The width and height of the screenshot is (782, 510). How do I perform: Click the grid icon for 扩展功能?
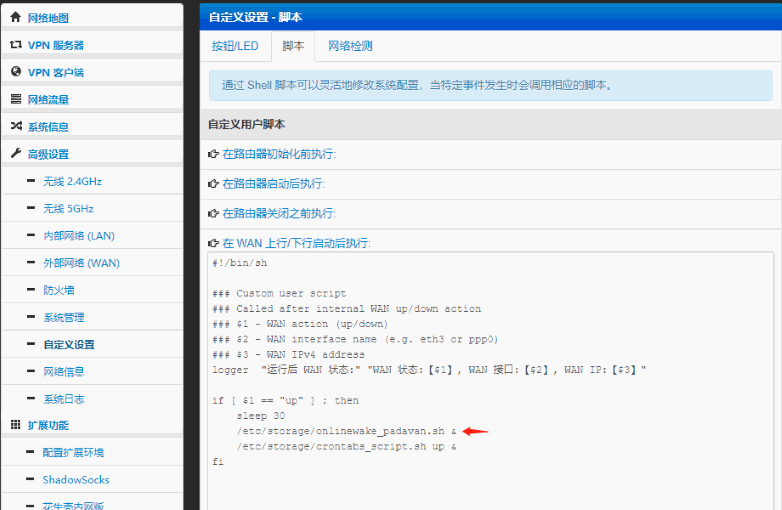click(16, 425)
